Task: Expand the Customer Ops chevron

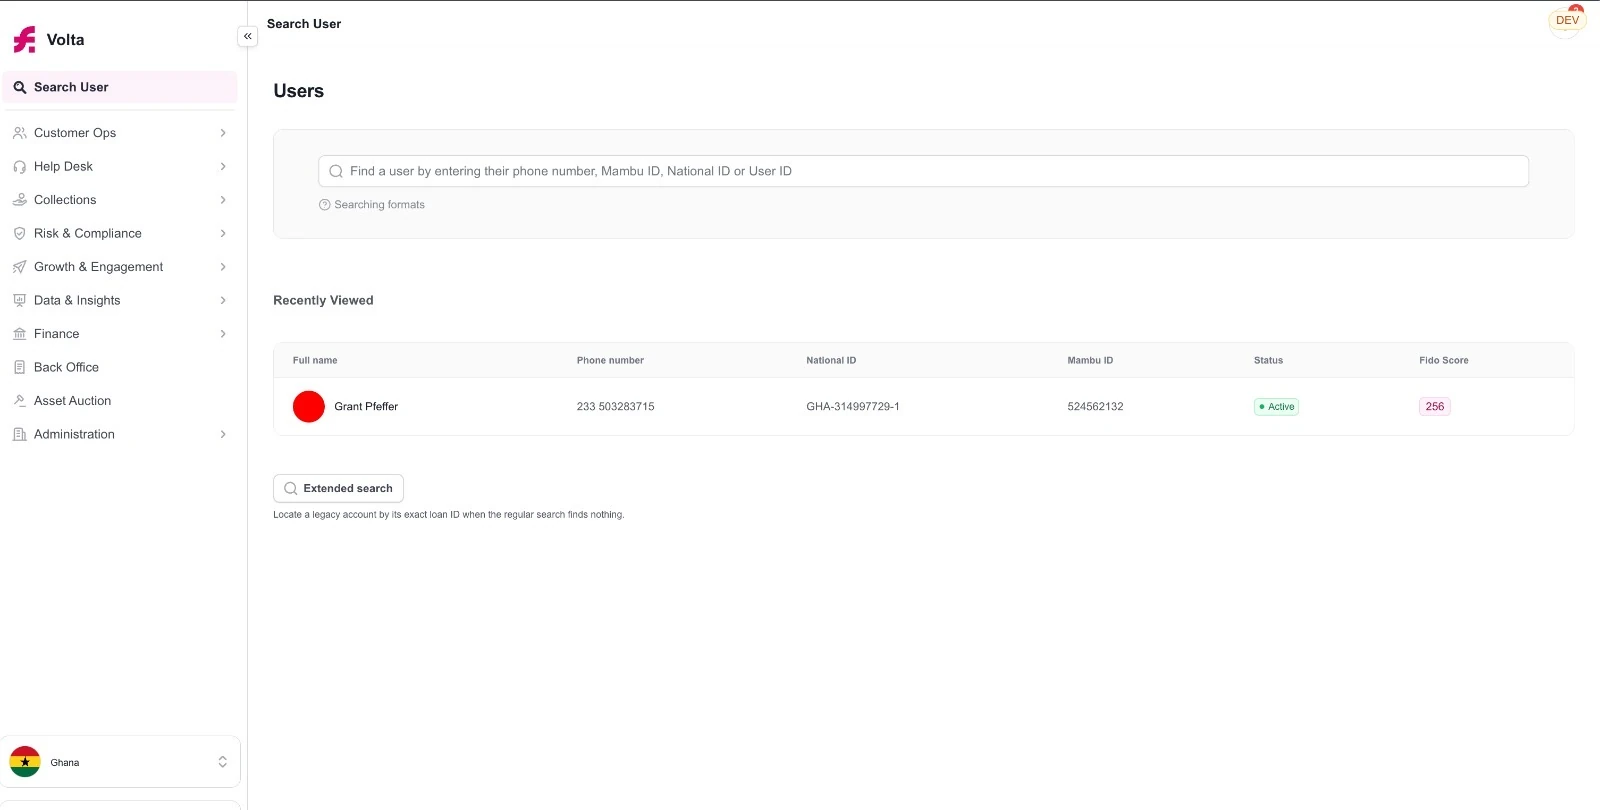Action: coord(223,133)
